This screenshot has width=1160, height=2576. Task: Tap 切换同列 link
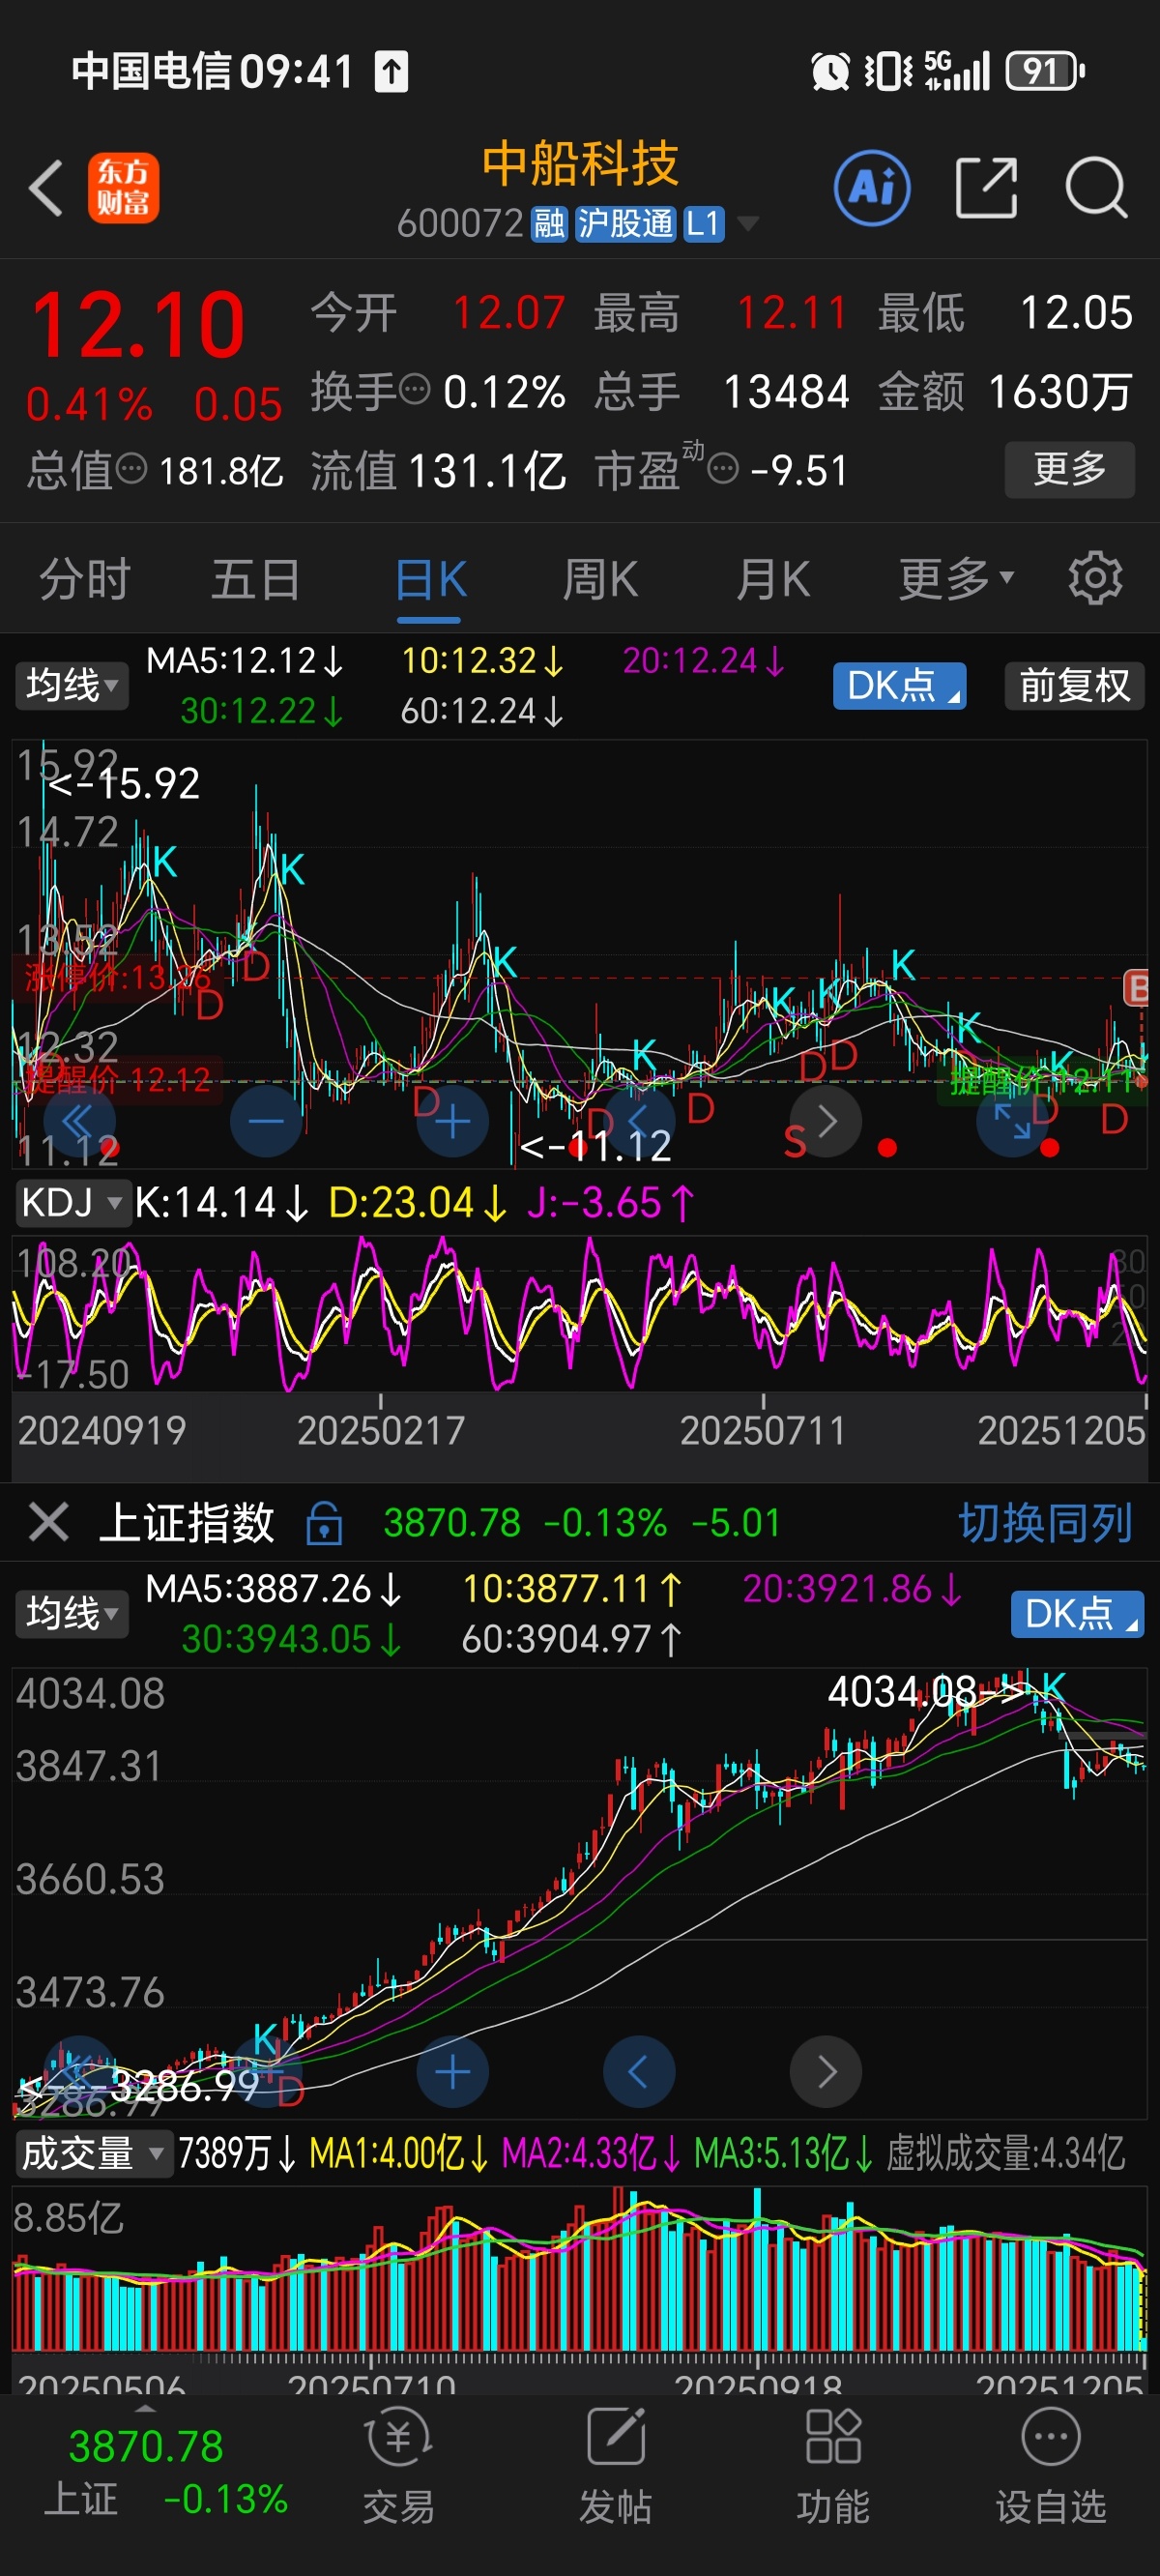click(x=1045, y=1523)
